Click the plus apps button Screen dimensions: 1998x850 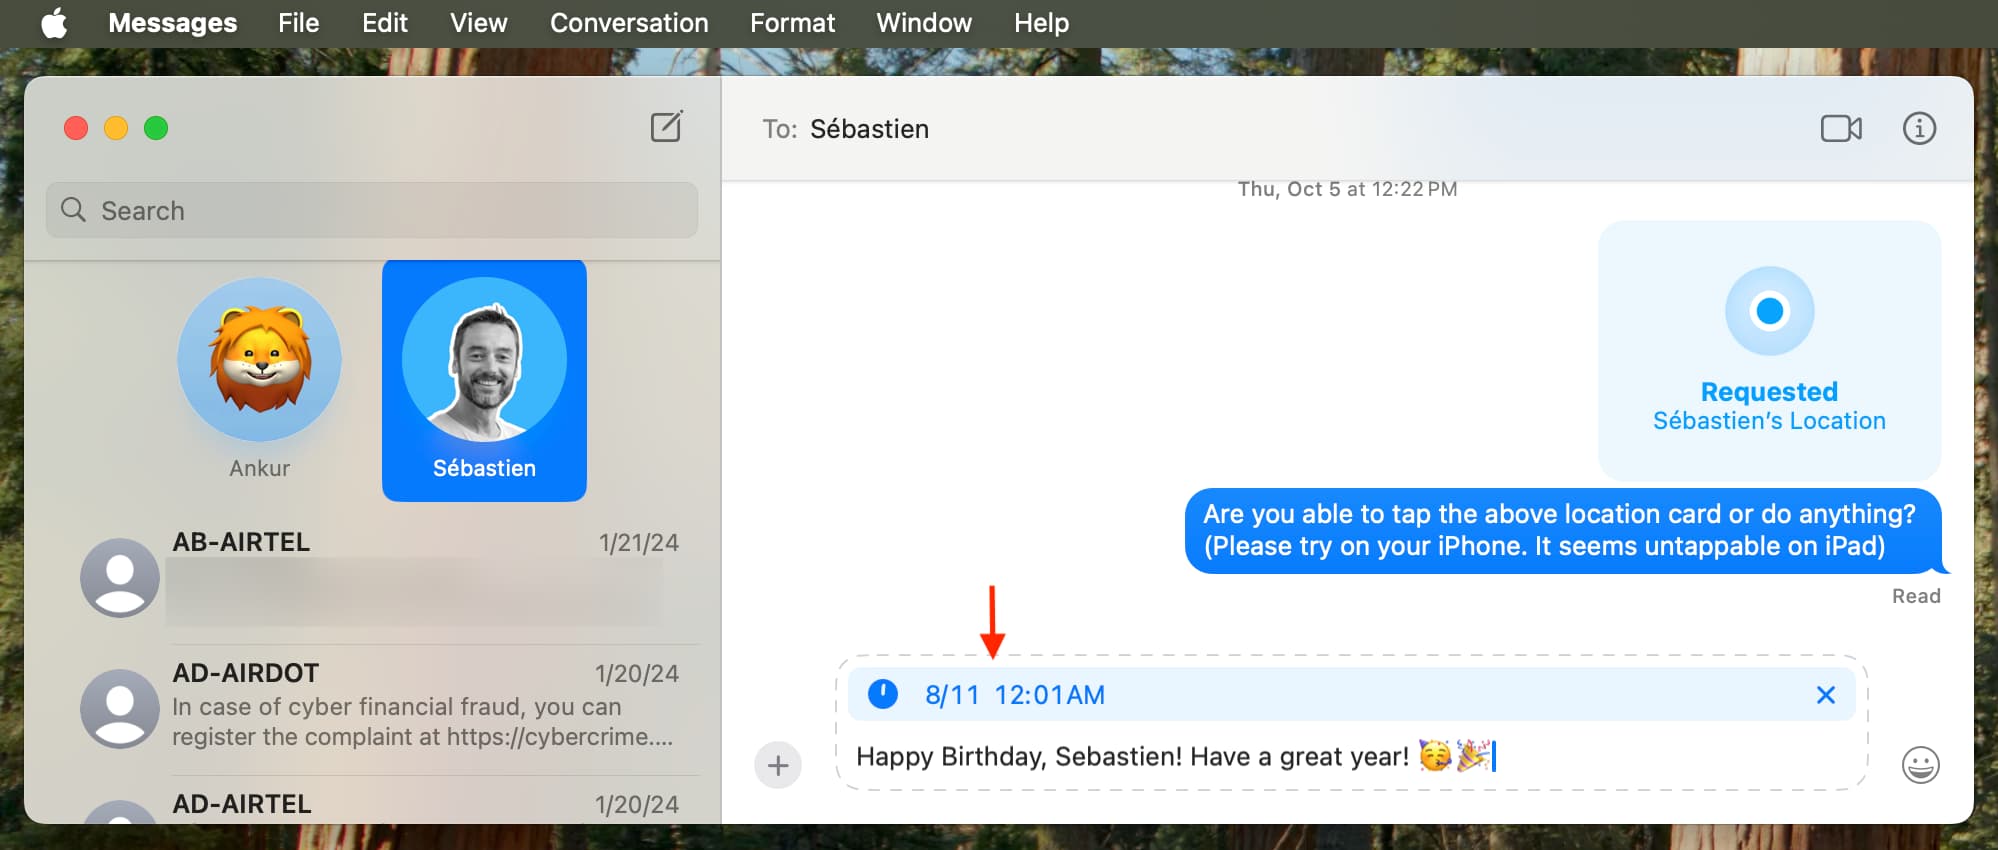[x=778, y=766]
